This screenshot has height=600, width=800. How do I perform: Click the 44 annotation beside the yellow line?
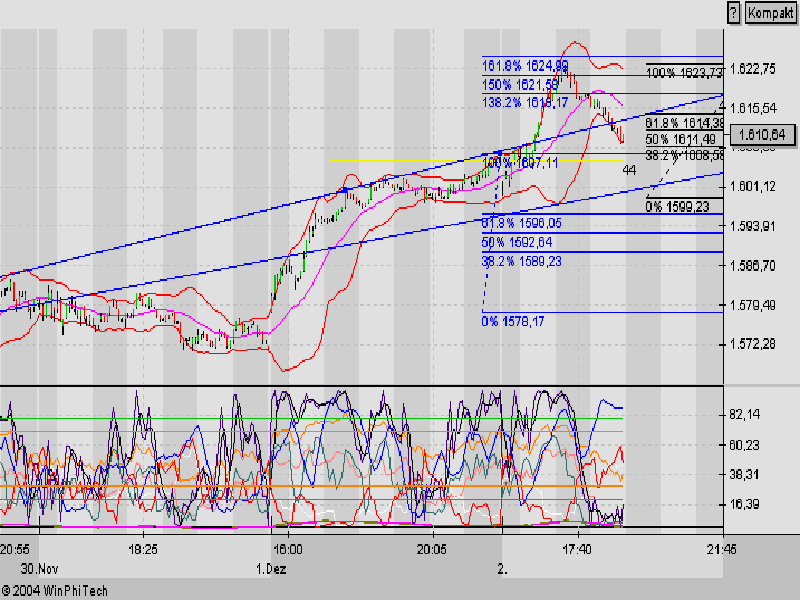pyautogui.click(x=629, y=170)
